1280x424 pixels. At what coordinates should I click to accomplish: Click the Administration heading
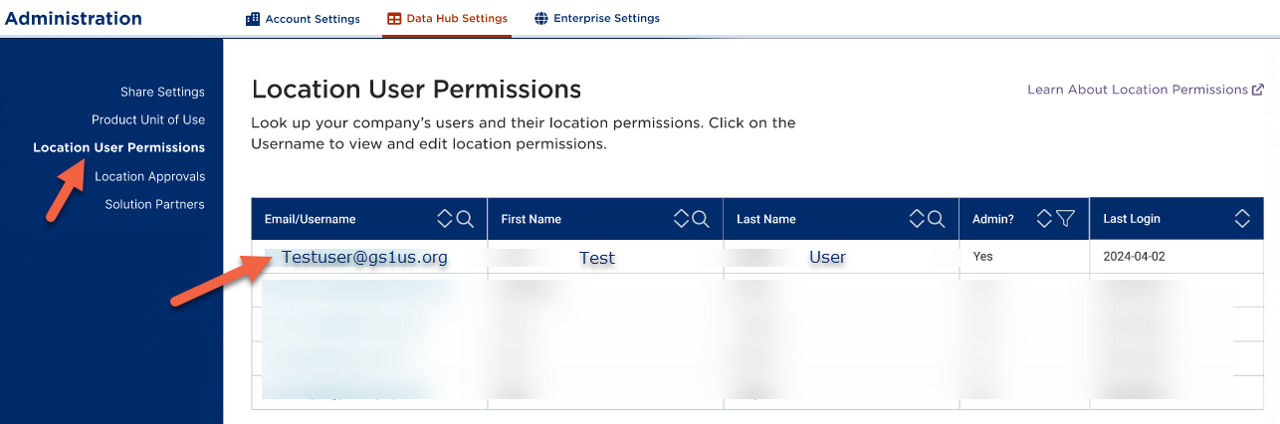pos(73,19)
